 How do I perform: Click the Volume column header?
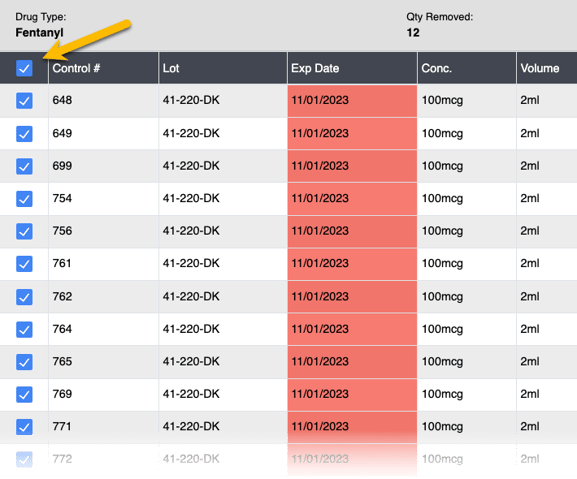coord(547,68)
